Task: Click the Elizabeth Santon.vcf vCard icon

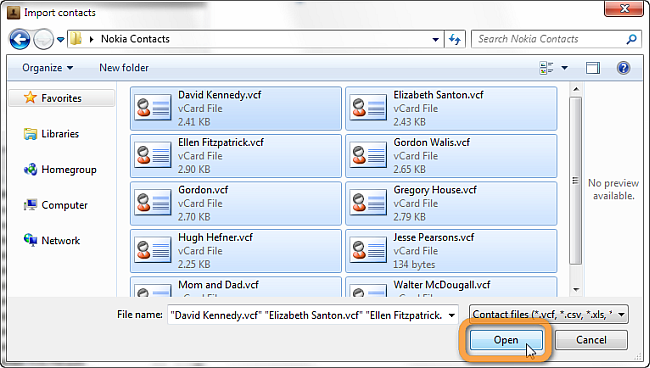Action: [x=368, y=108]
